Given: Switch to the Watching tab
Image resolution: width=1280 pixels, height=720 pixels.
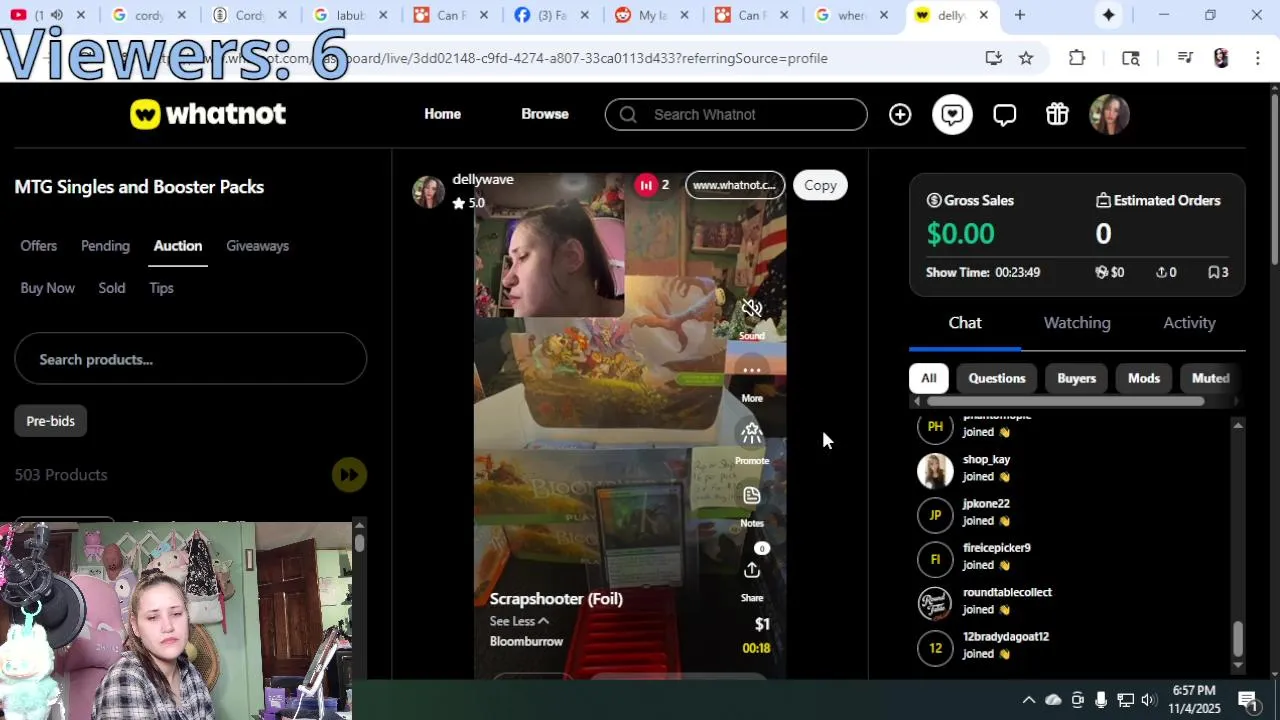Looking at the screenshot, I should click(1077, 323).
